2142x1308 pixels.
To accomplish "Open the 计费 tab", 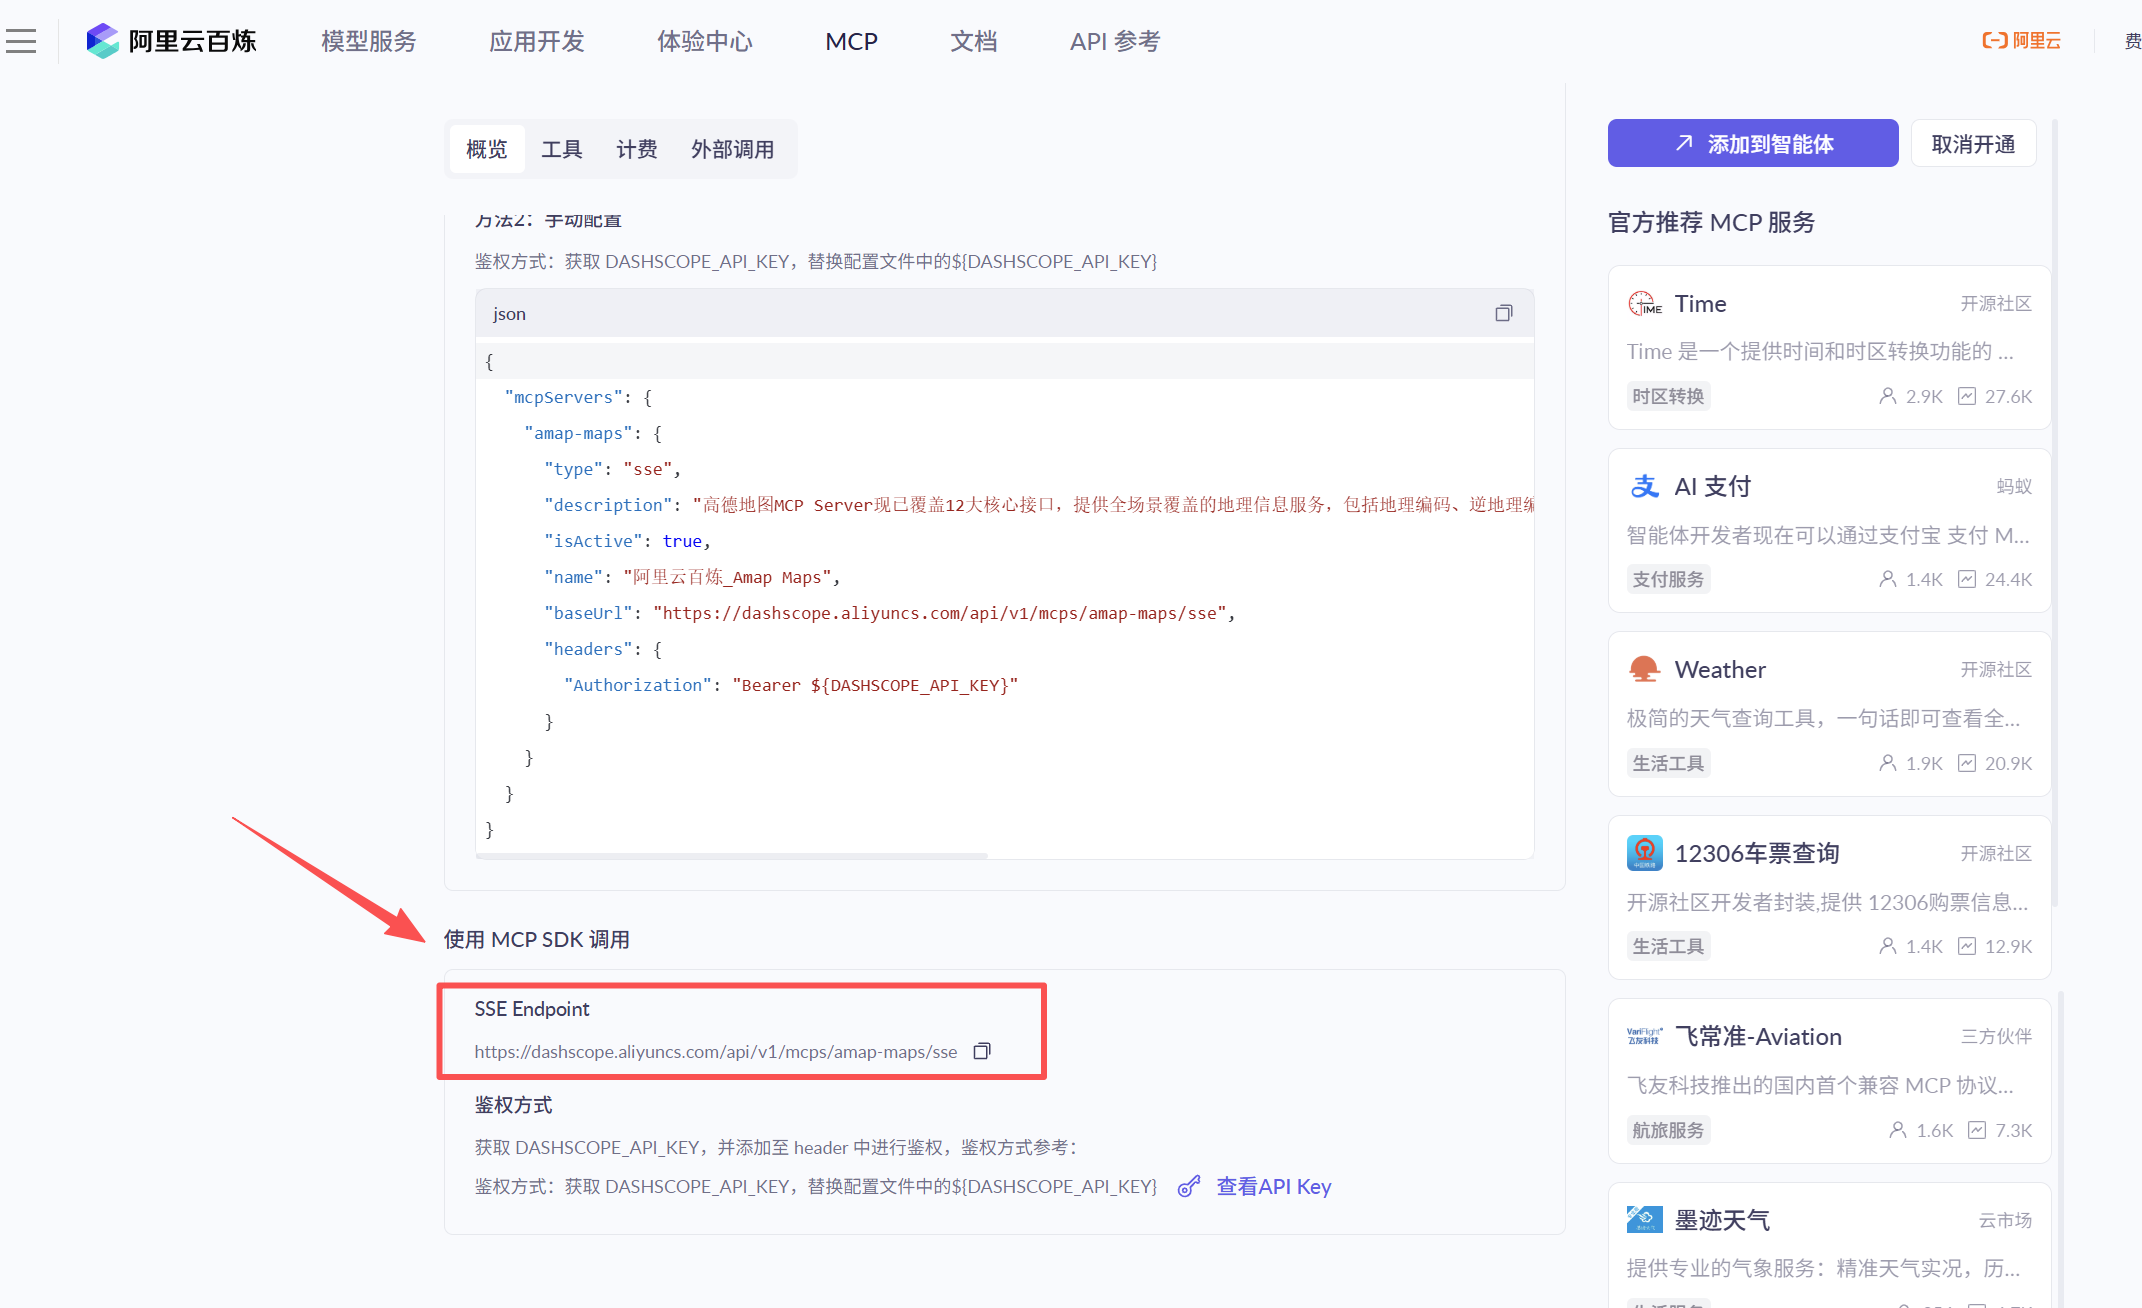I will click(636, 149).
